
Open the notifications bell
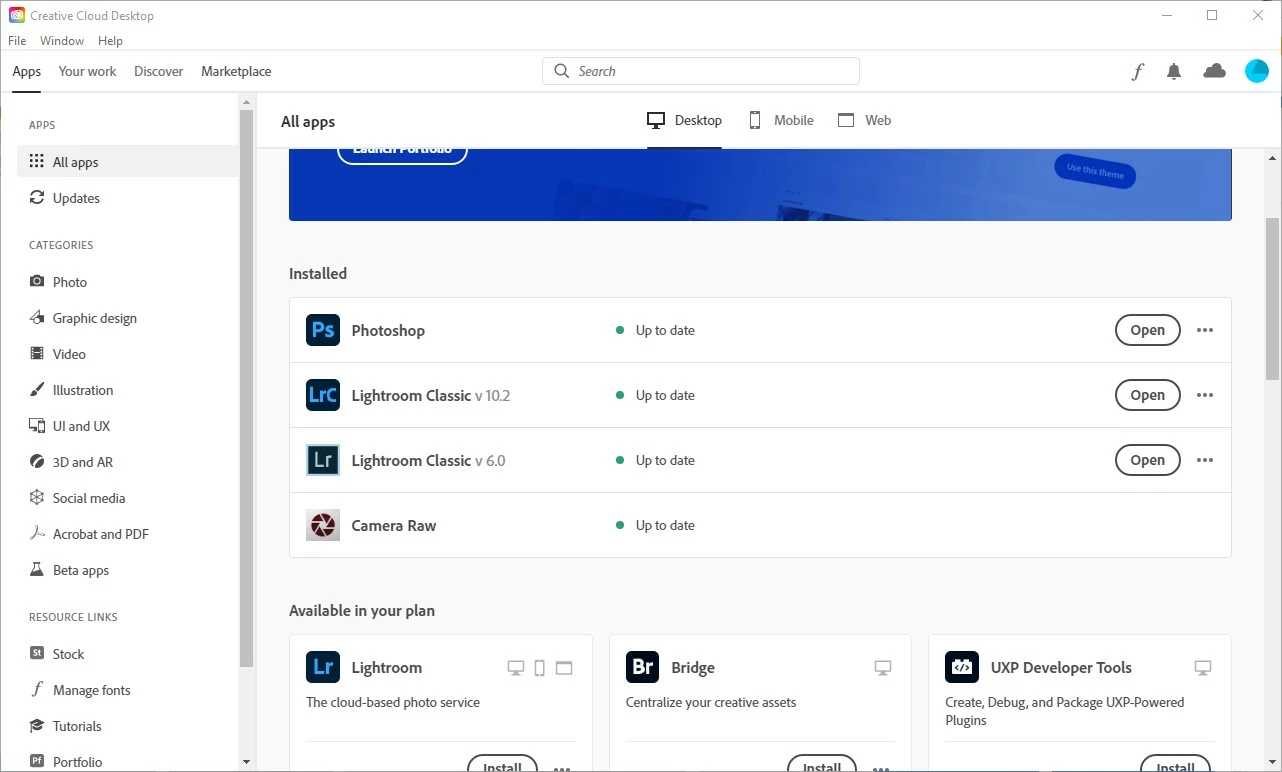[x=1174, y=71]
